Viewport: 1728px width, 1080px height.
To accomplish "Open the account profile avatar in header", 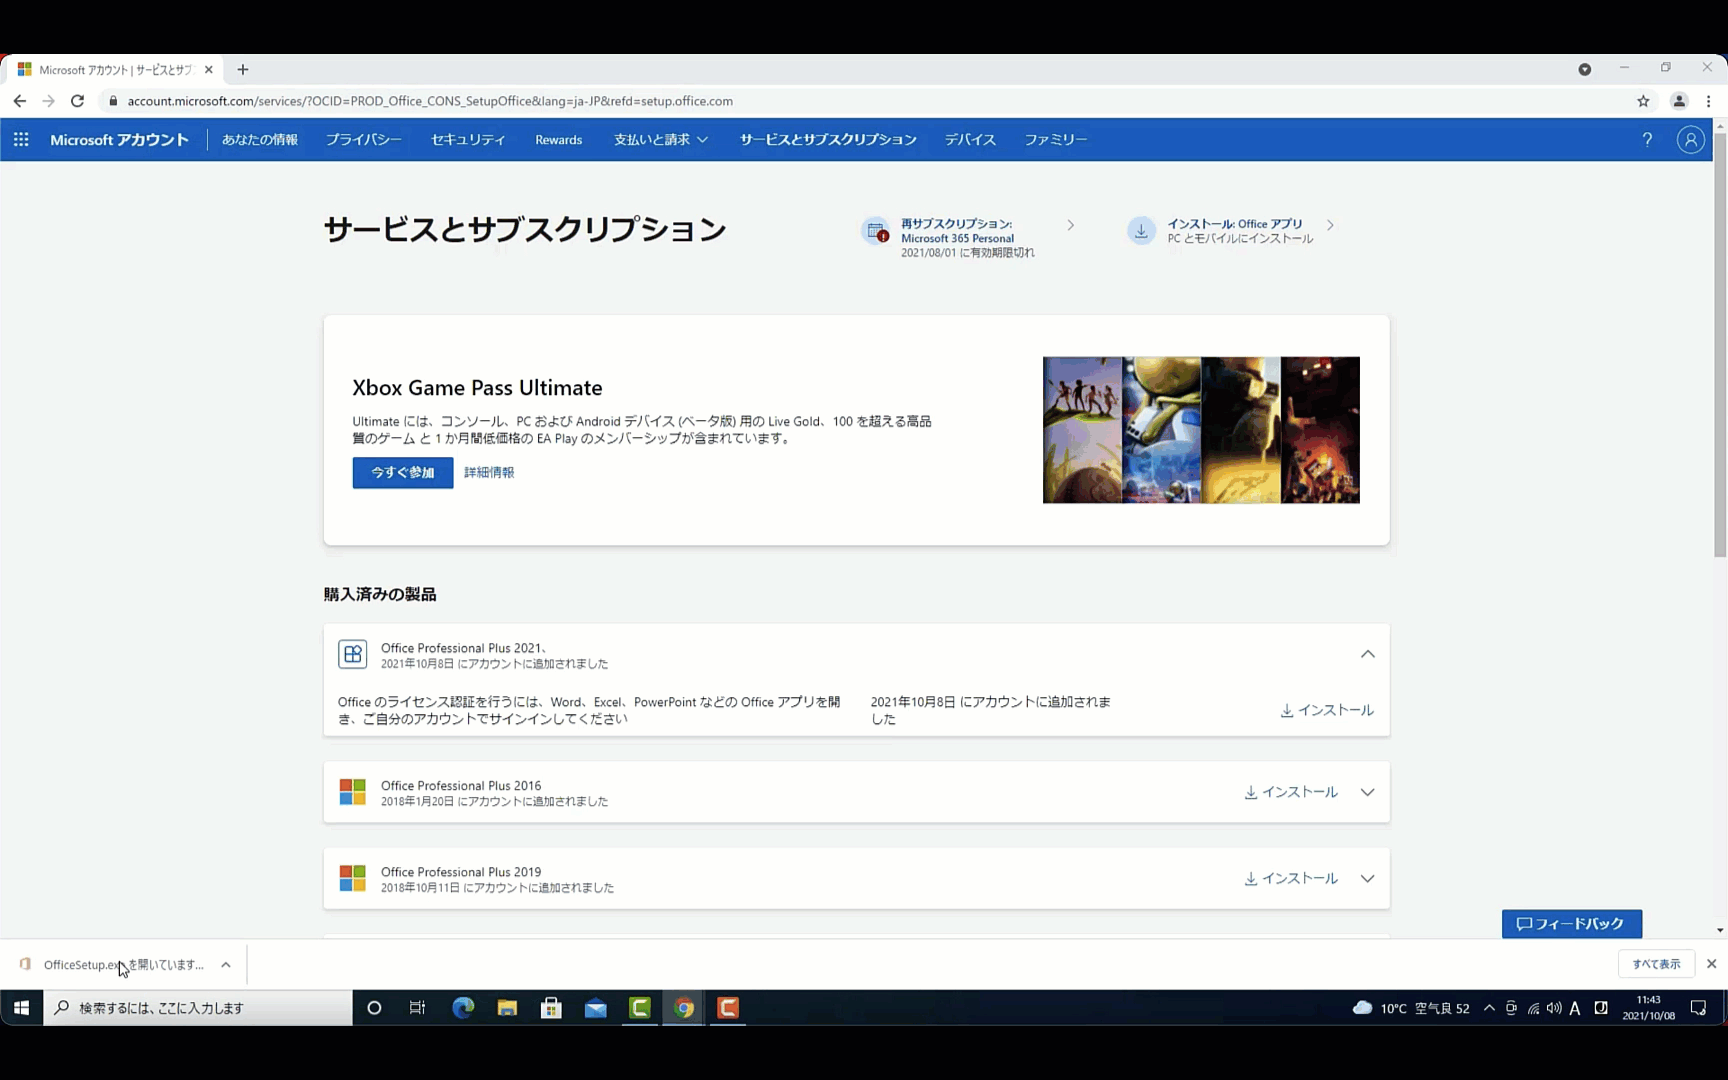I will pyautogui.click(x=1690, y=140).
